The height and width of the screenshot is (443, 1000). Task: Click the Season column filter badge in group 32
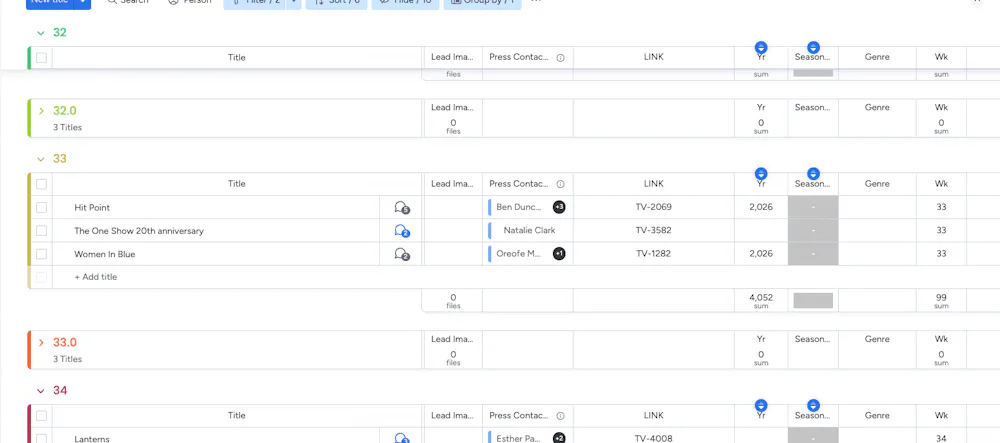tap(813, 47)
